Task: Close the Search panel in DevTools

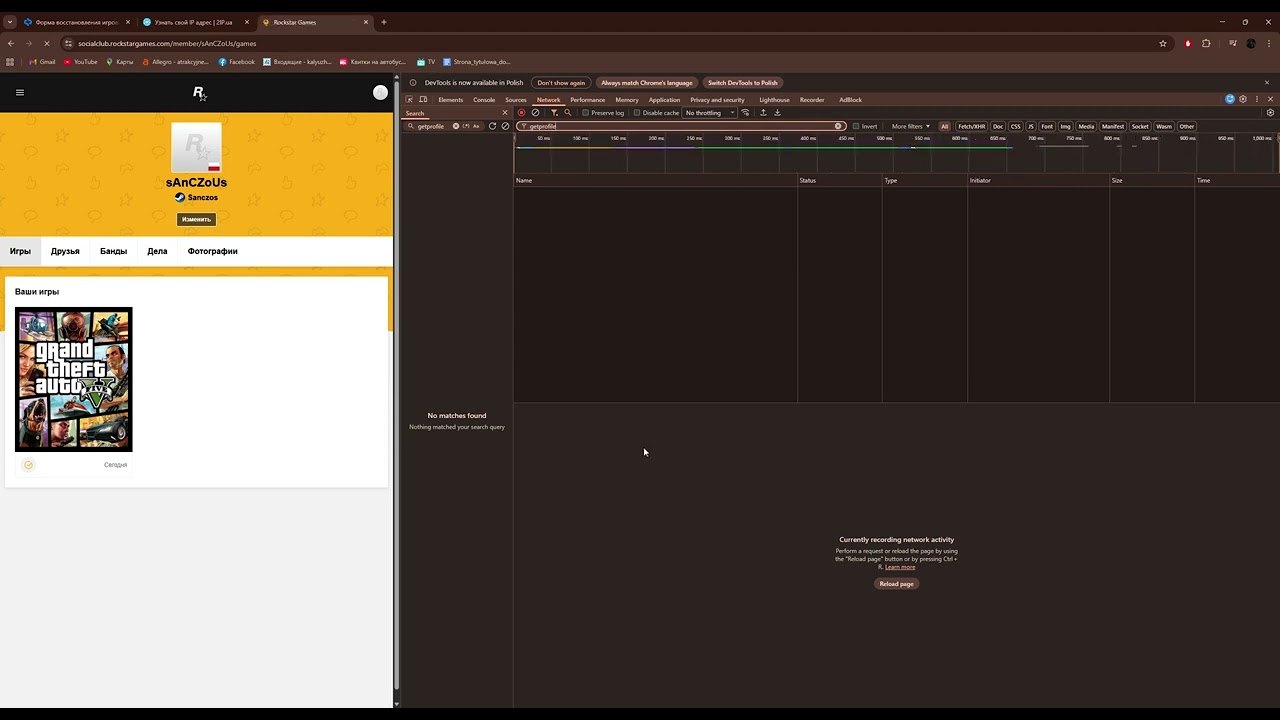Action: pos(505,113)
